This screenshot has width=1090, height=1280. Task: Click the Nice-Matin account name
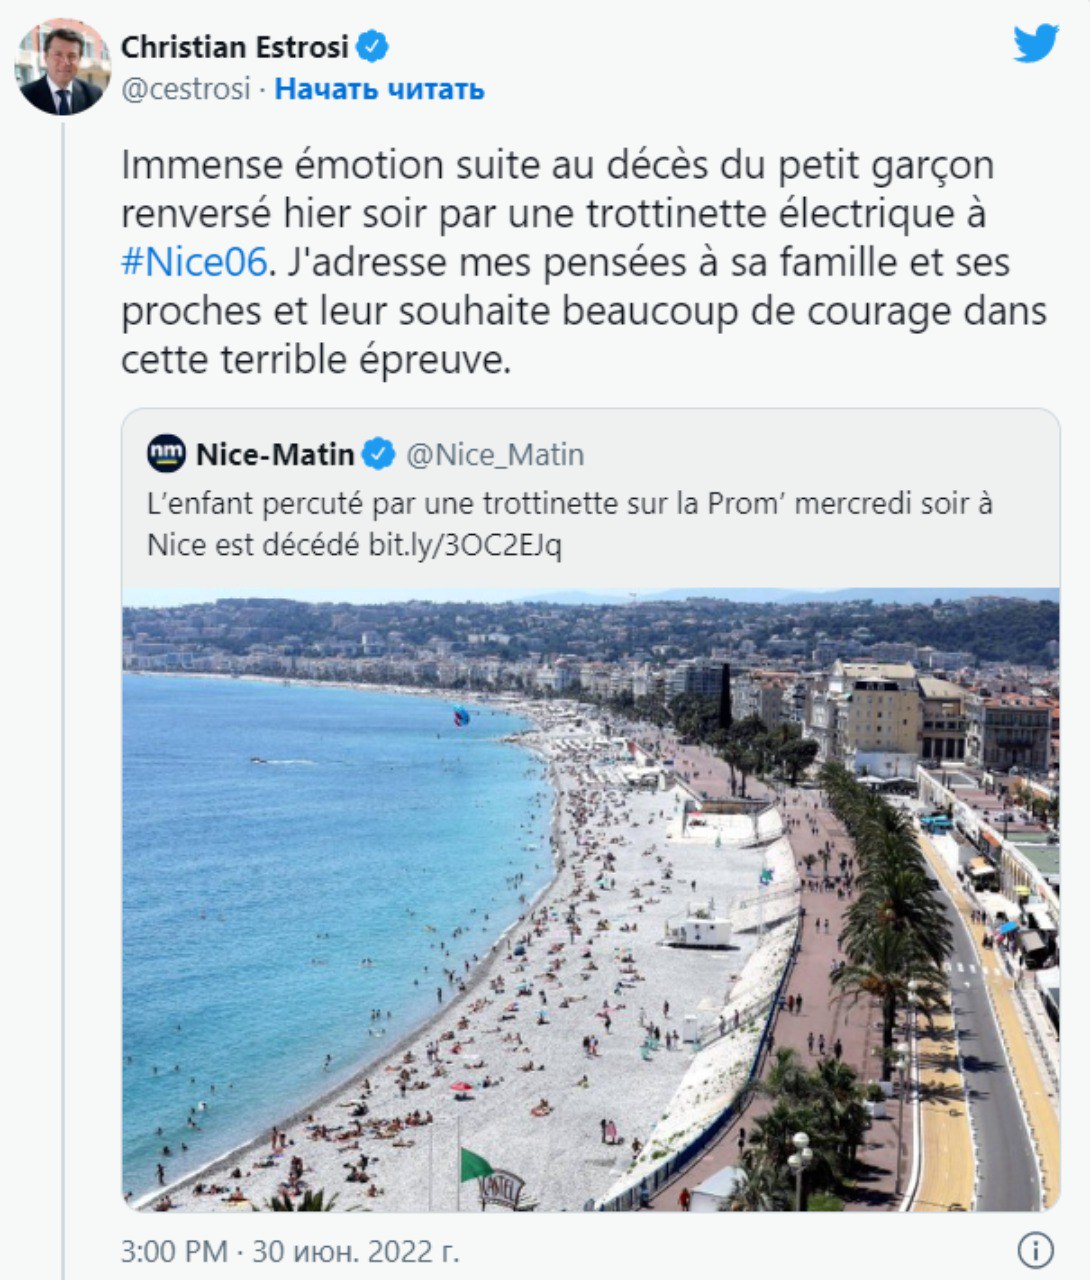[275, 455]
